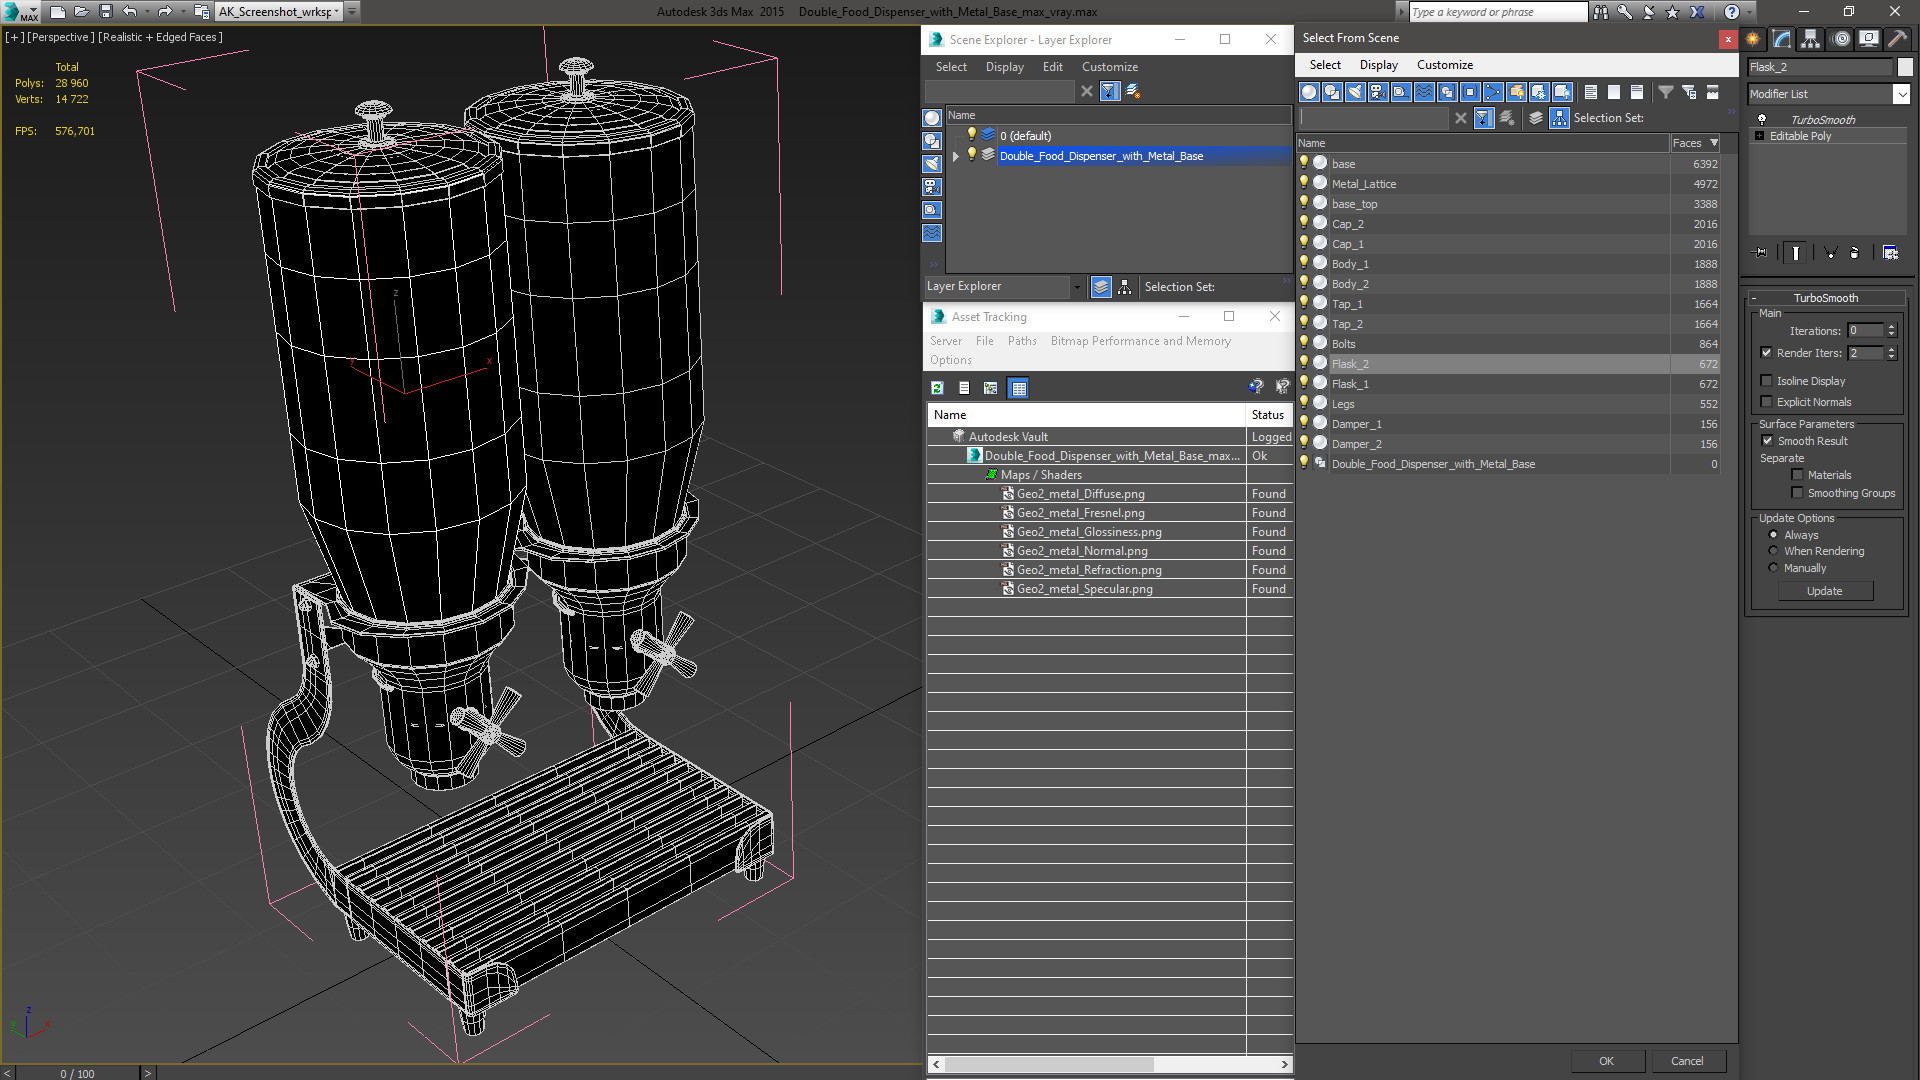This screenshot has height=1080, width=1920.
Task: Click Create New Layer icon in Scene Explorer
Action: [x=1133, y=91]
